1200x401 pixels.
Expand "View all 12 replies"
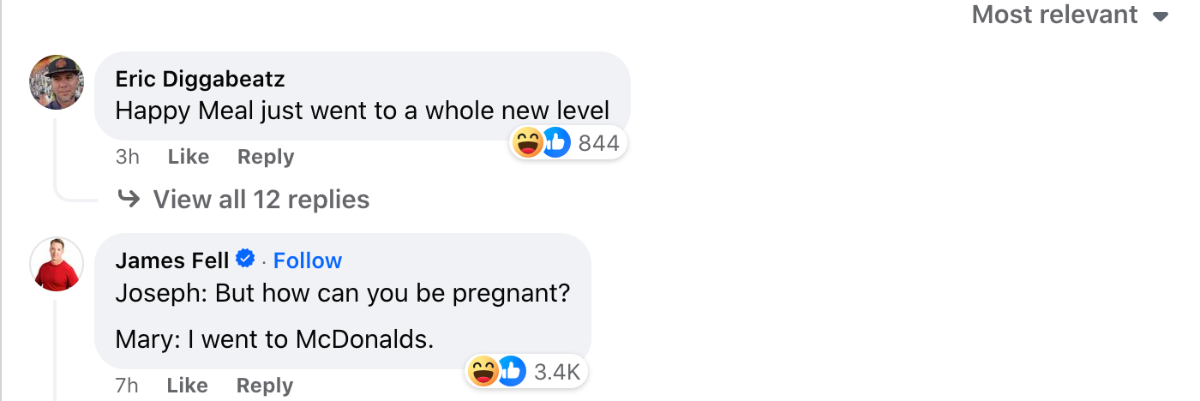pyautogui.click(x=261, y=200)
